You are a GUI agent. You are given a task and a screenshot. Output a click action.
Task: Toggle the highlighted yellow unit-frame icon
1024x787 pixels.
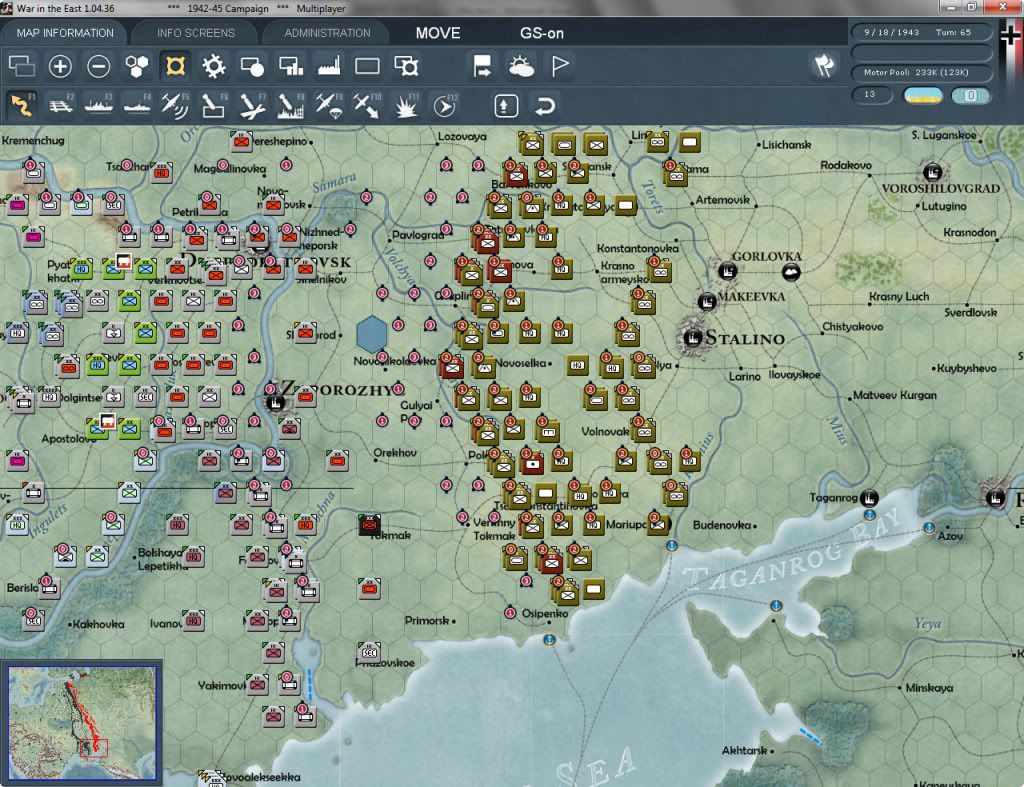pyautogui.click(x=175, y=66)
